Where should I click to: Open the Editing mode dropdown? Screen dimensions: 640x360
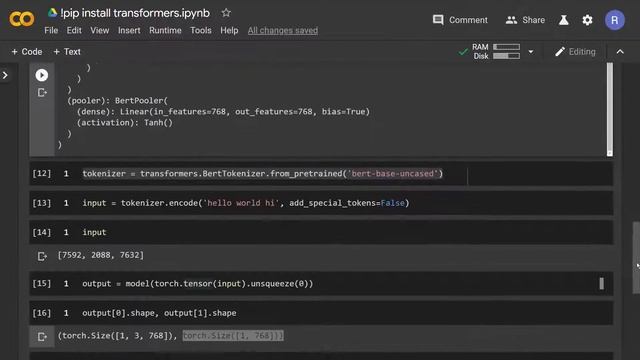pos(576,52)
